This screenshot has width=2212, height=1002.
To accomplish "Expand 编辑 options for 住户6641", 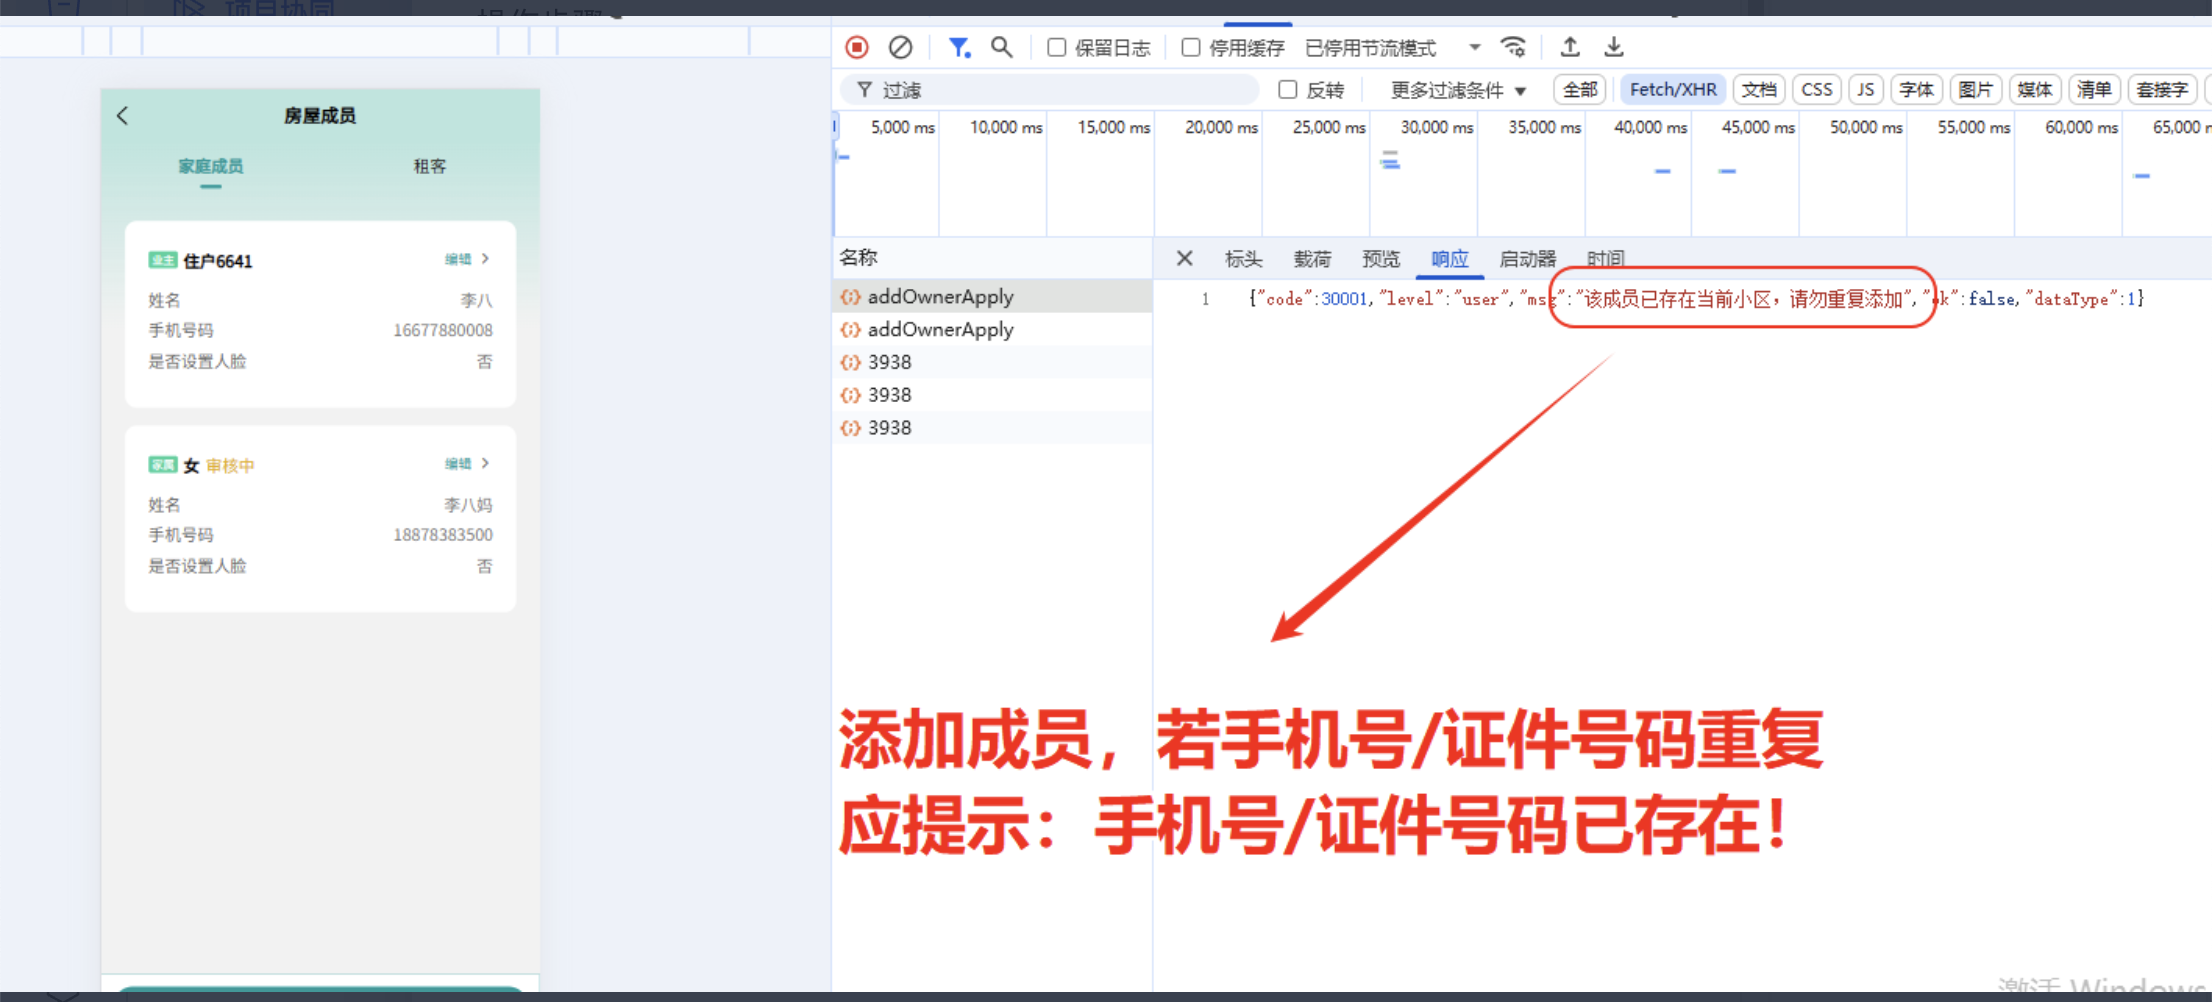I will click(468, 258).
